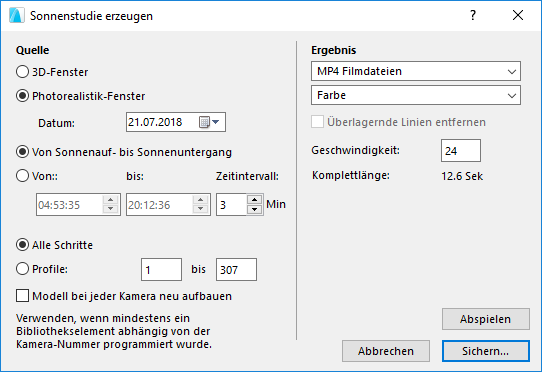Click the Profile end field showing 307
This screenshot has width=542, height=372.
point(236,269)
